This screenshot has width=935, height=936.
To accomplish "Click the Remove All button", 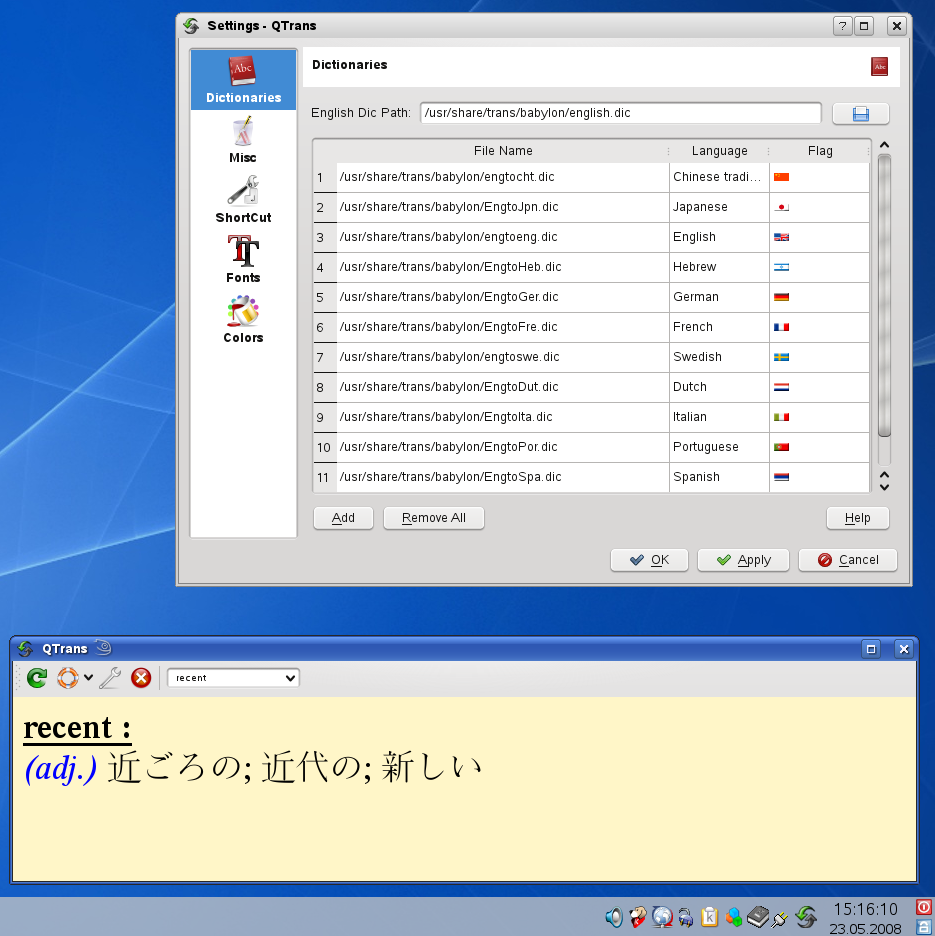I will click(x=433, y=518).
